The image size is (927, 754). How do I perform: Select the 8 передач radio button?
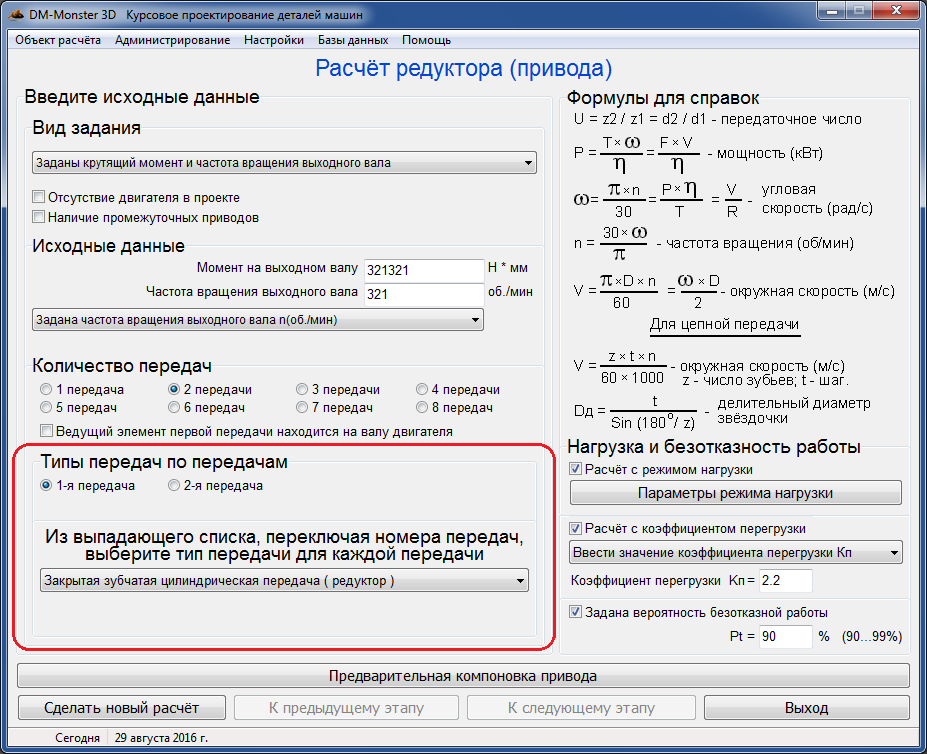pyautogui.click(x=422, y=407)
